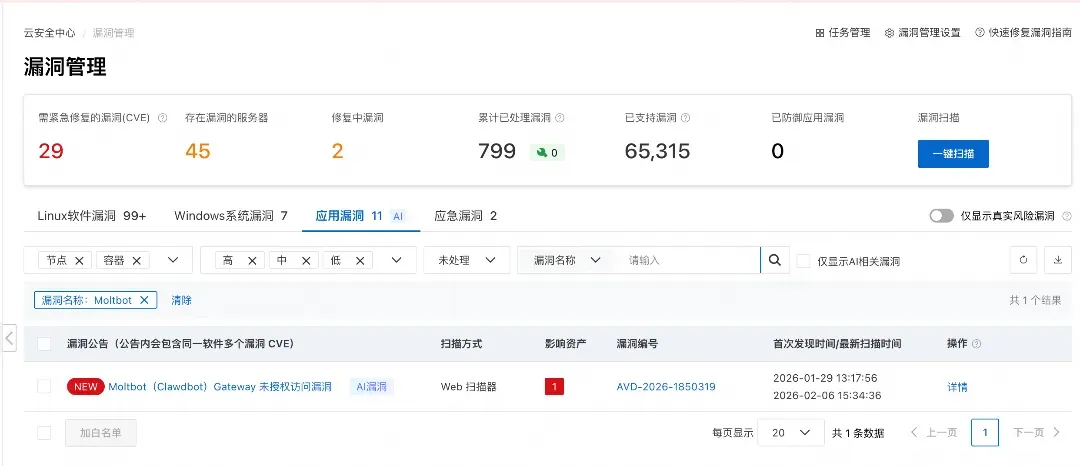Switch to 应急漏洞 tab
This screenshot has height=466, width=1080.
point(466,216)
